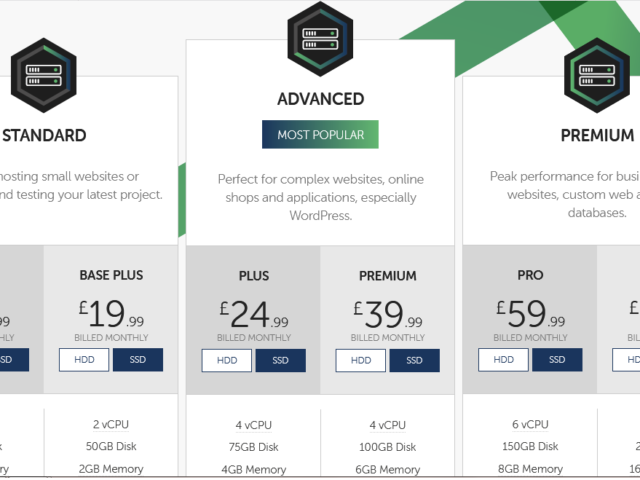This screenshot has width=640, height=480.
Task: Click the £39.99 Premium price
Action: point(388,314)
